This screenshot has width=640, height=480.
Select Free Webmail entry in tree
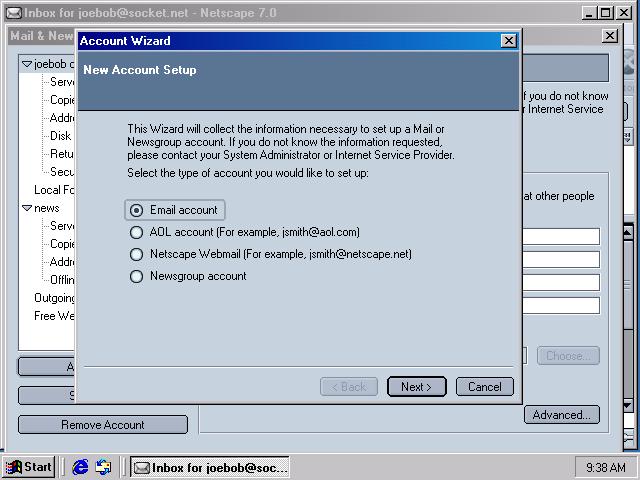(x=54, y=316)
